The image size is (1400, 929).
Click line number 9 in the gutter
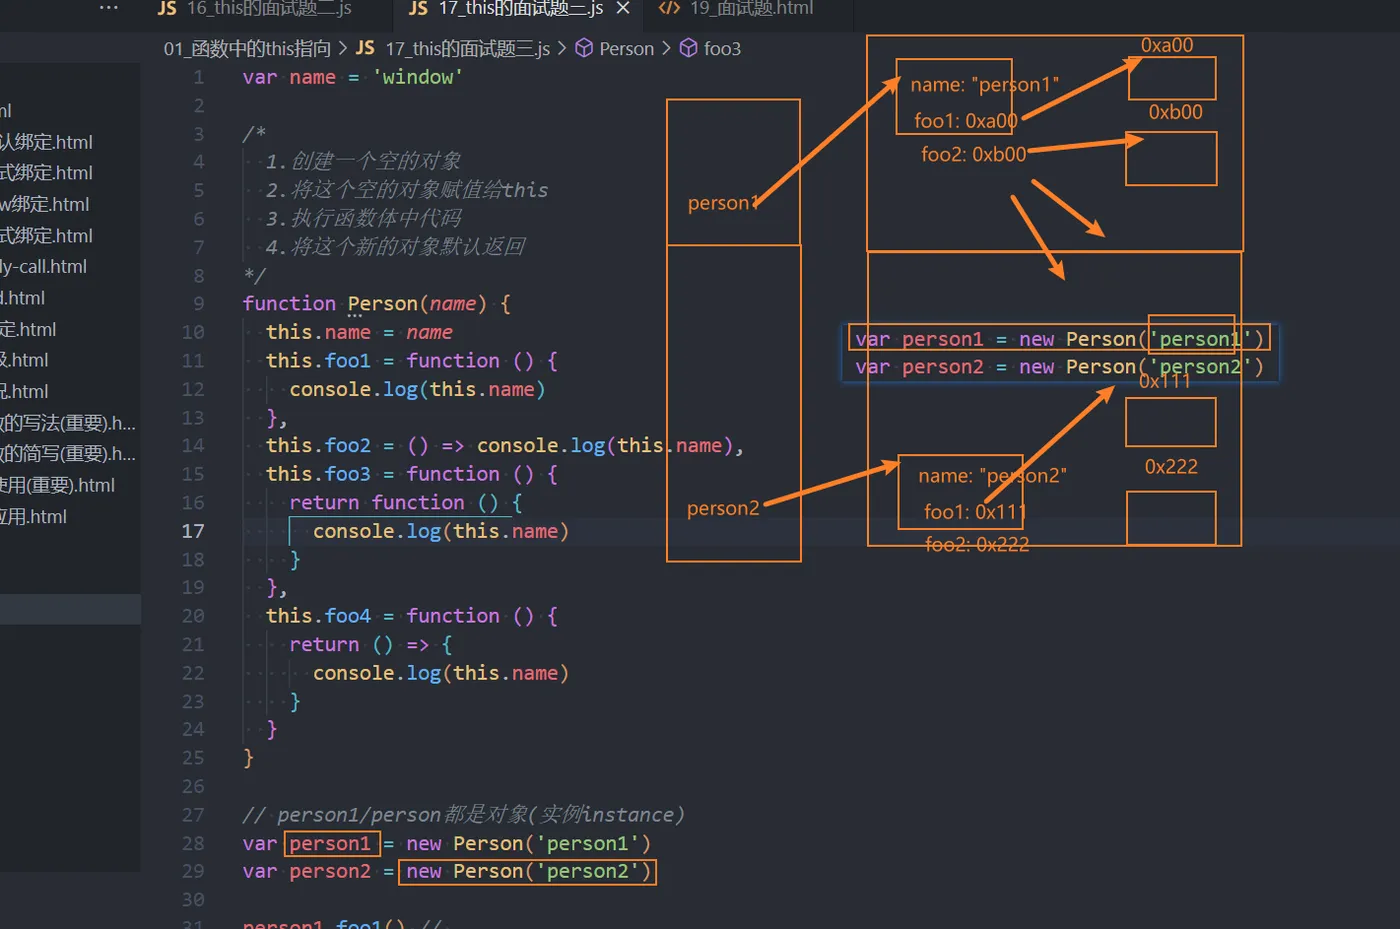click(x=198, y=304)
